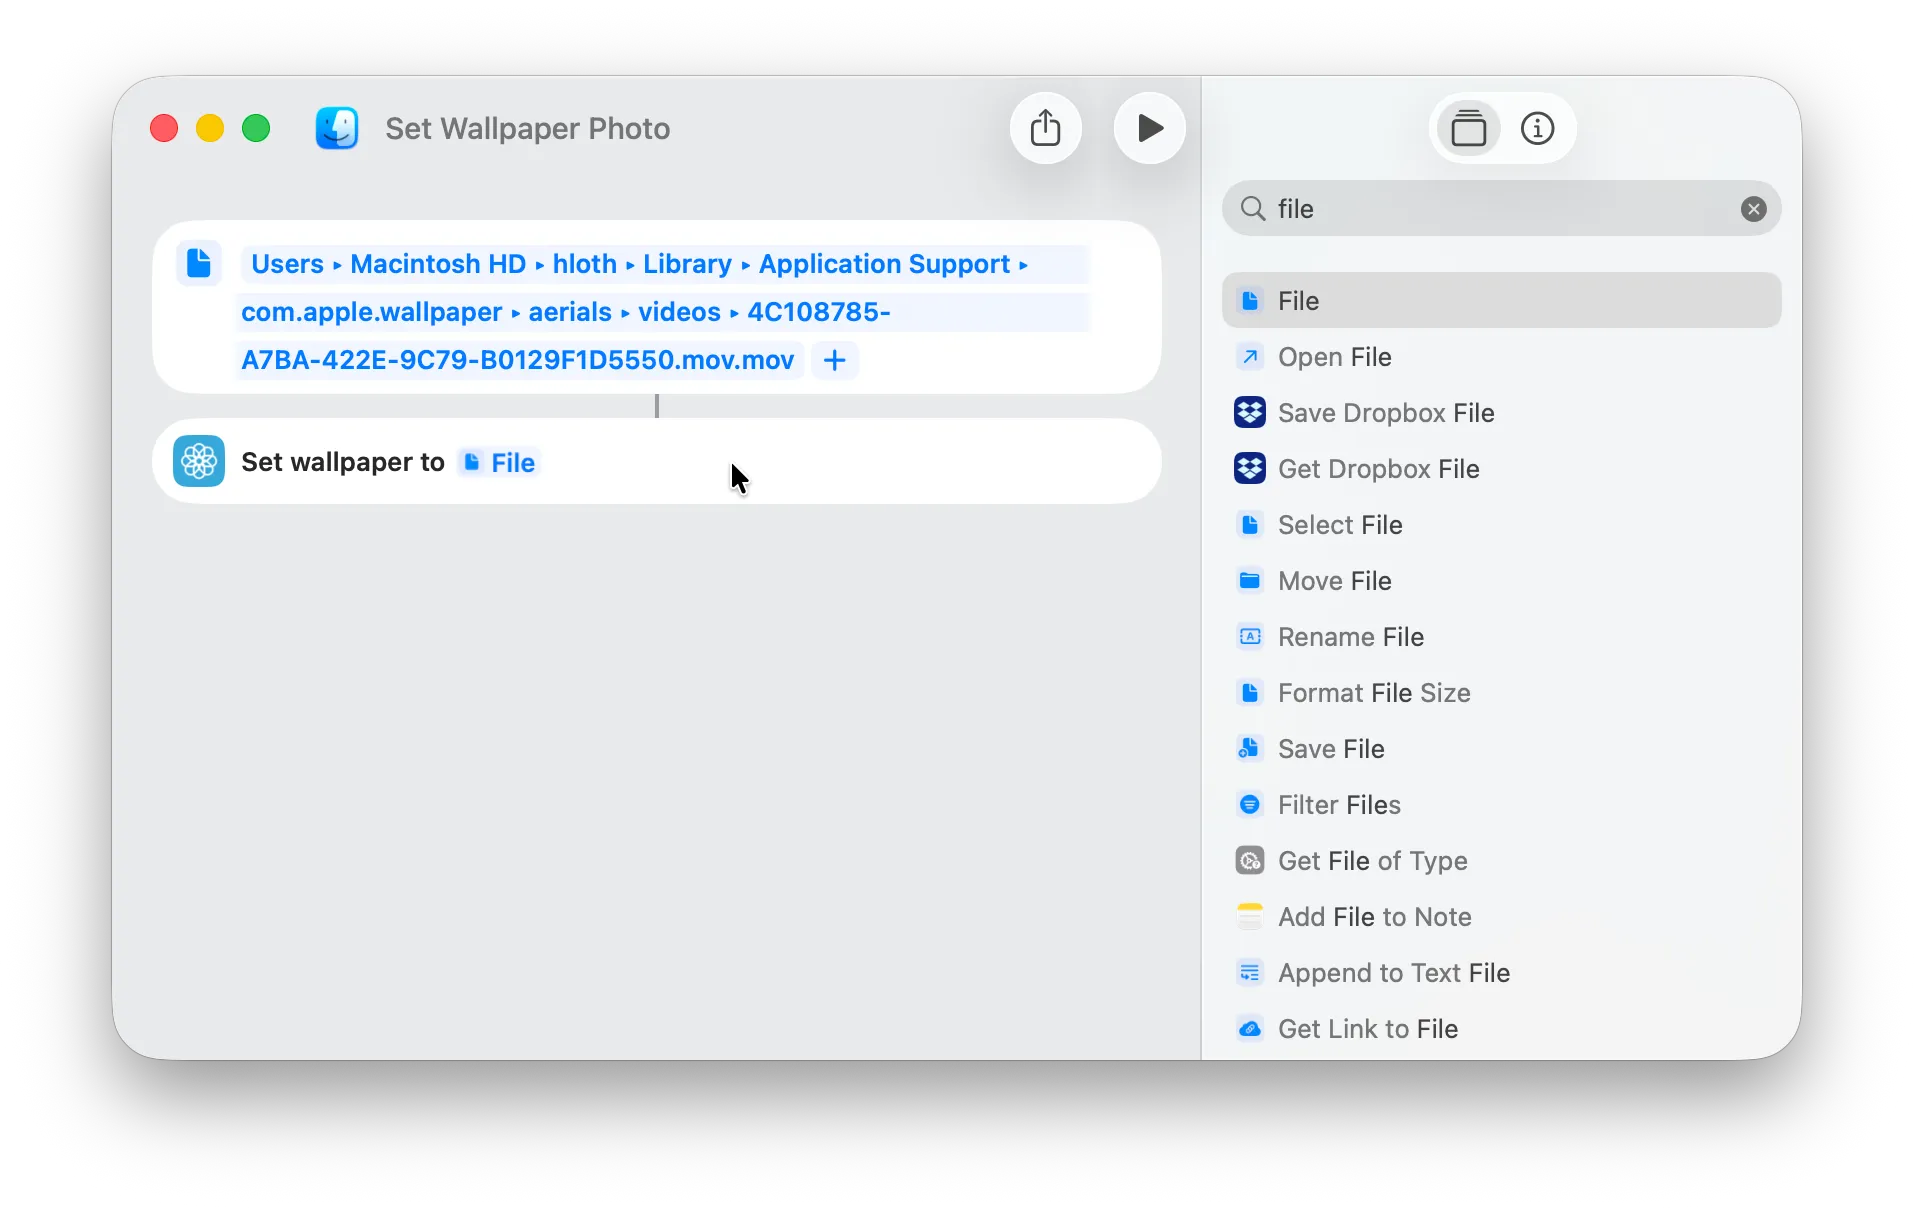This screenshot has width=1914, height=1208.
Task: Select the 'Application Support' path segment
Action: pyautogui.click(x=885, y=264)
